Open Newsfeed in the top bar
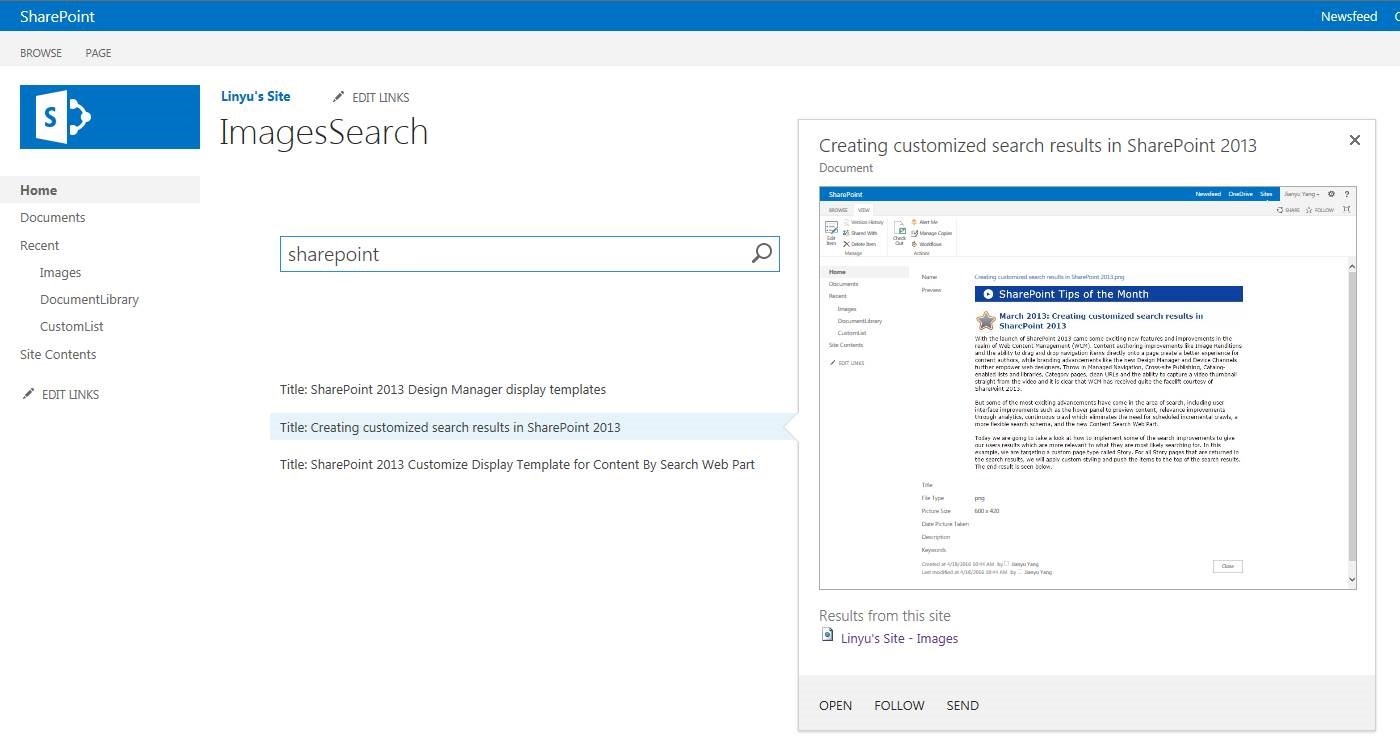The width and height of the screenshot is (1400, 750). (x=1349, y=17)
